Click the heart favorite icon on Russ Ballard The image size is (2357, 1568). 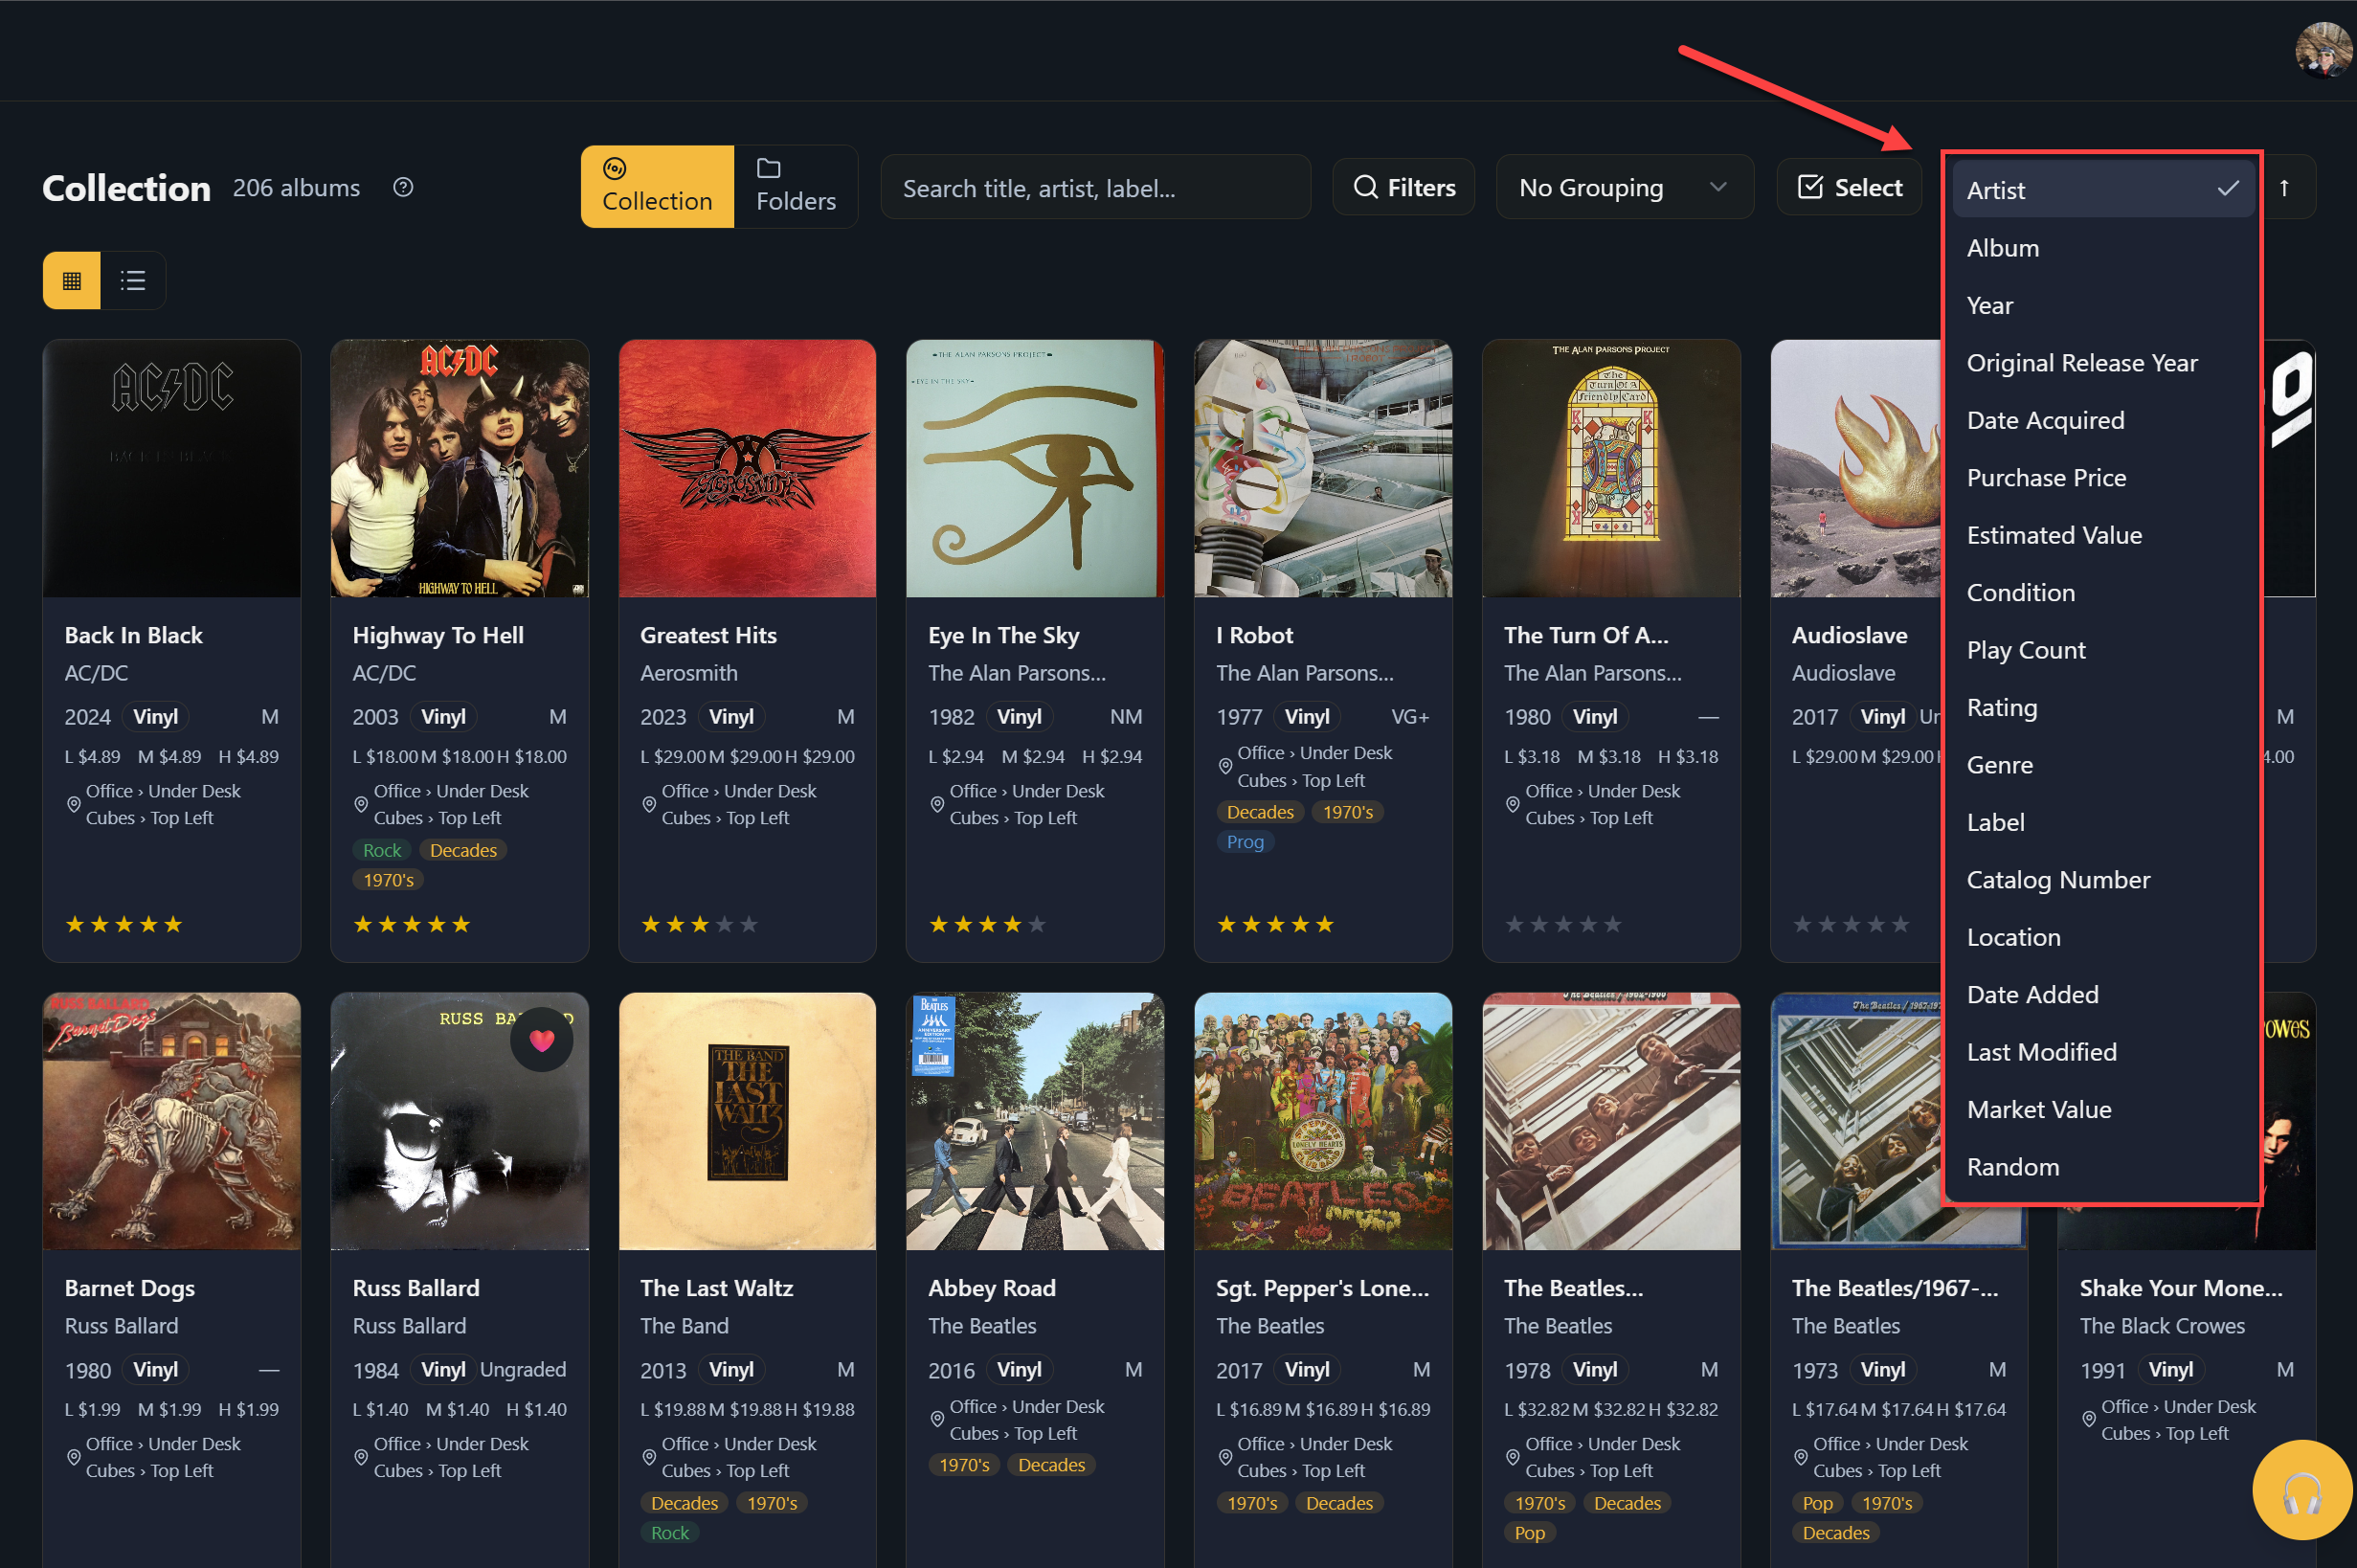point(542,1040)
